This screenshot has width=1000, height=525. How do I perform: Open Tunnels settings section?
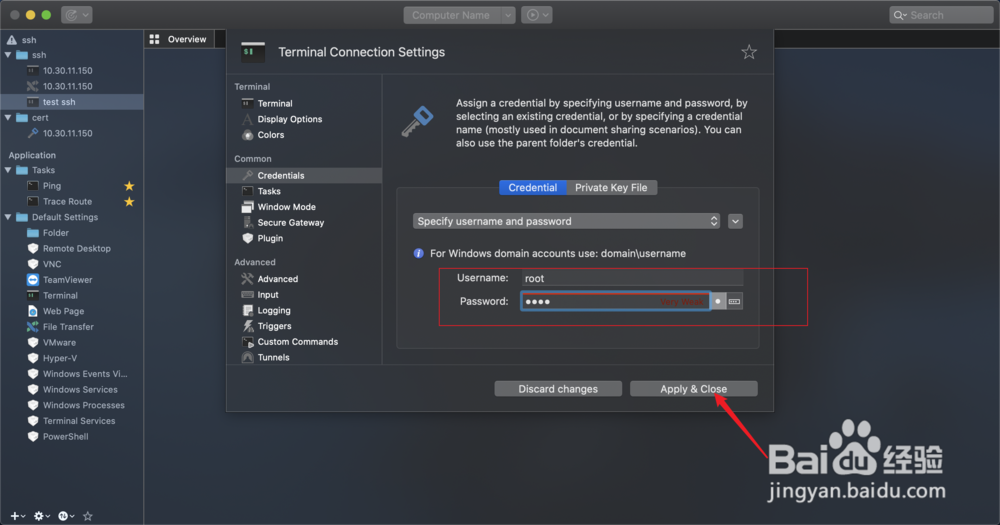273,357
